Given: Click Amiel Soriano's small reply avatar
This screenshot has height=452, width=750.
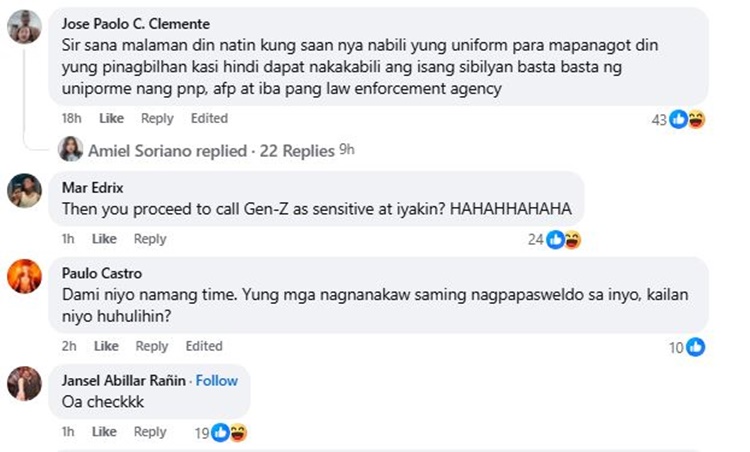Looking at the screenshot, I should pyautogui.click(x=70, y=150).
